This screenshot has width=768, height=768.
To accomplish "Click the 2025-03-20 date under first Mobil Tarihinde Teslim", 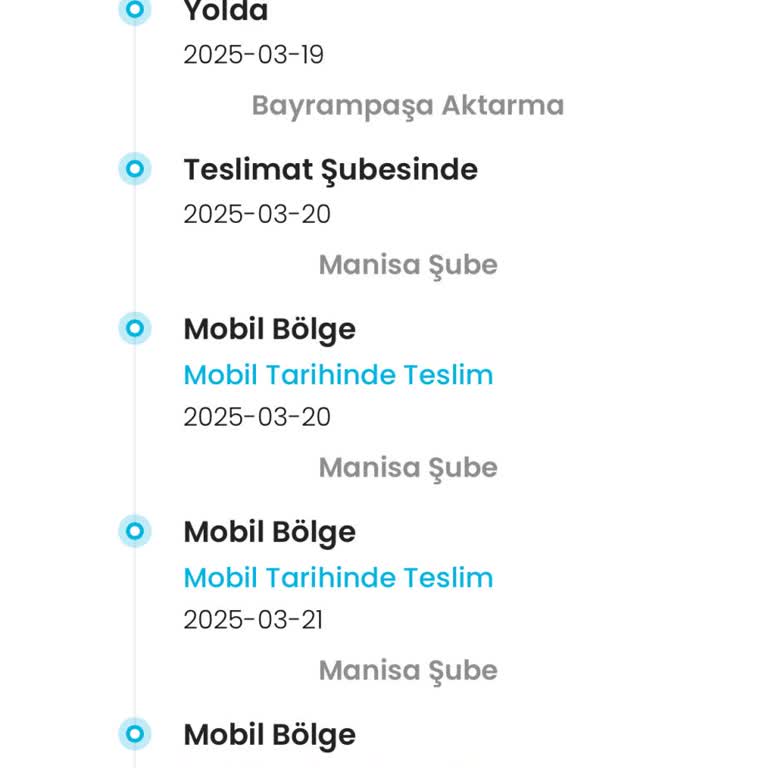I will (x=256, y=417).
